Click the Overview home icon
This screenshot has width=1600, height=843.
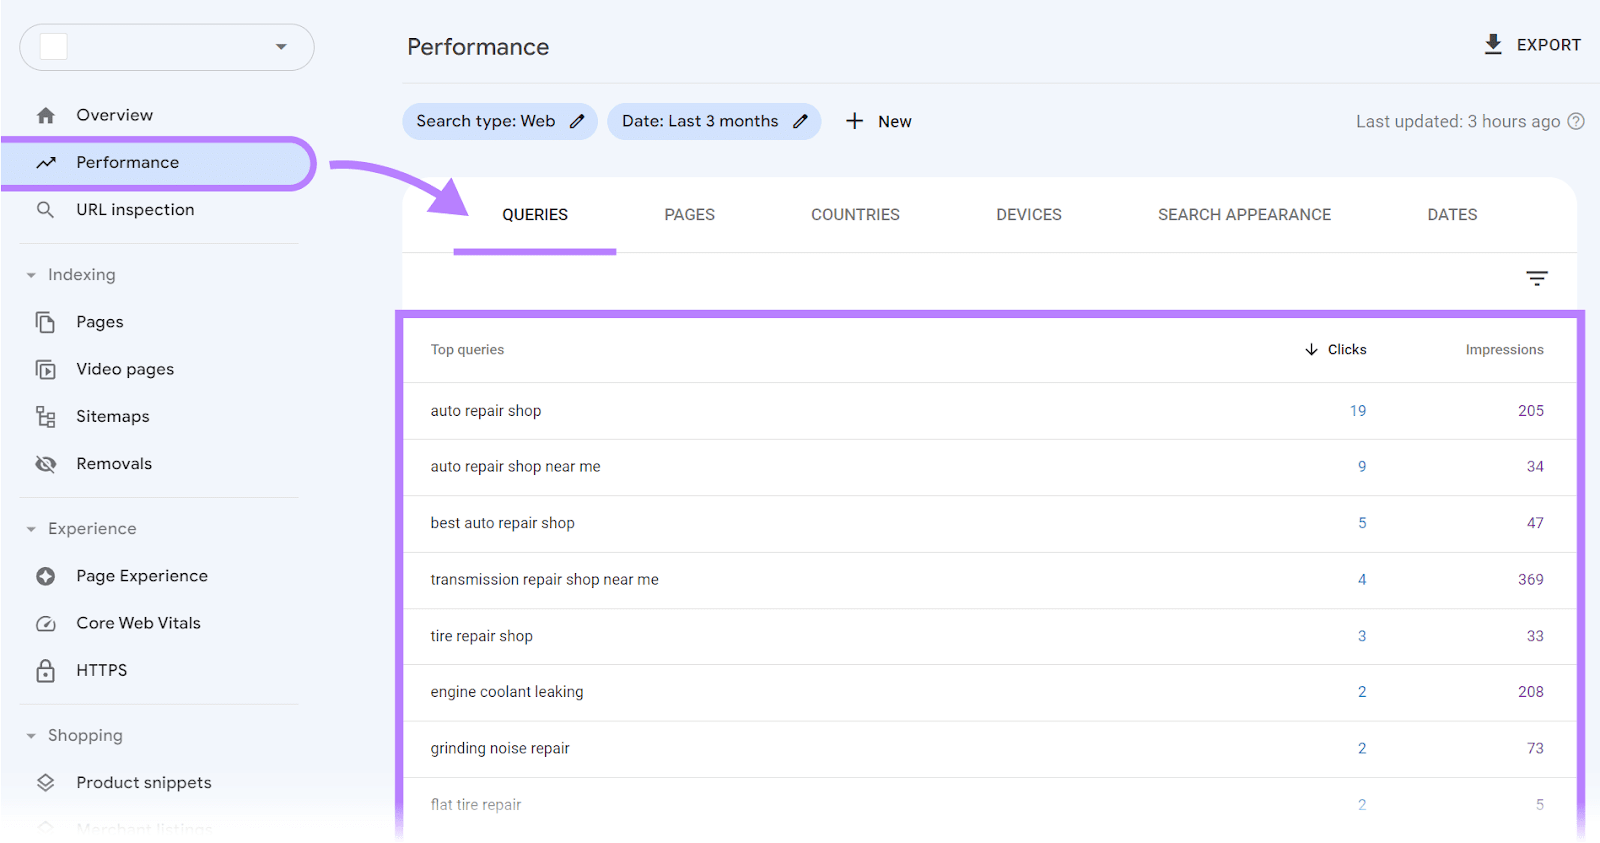click(46, 115)
